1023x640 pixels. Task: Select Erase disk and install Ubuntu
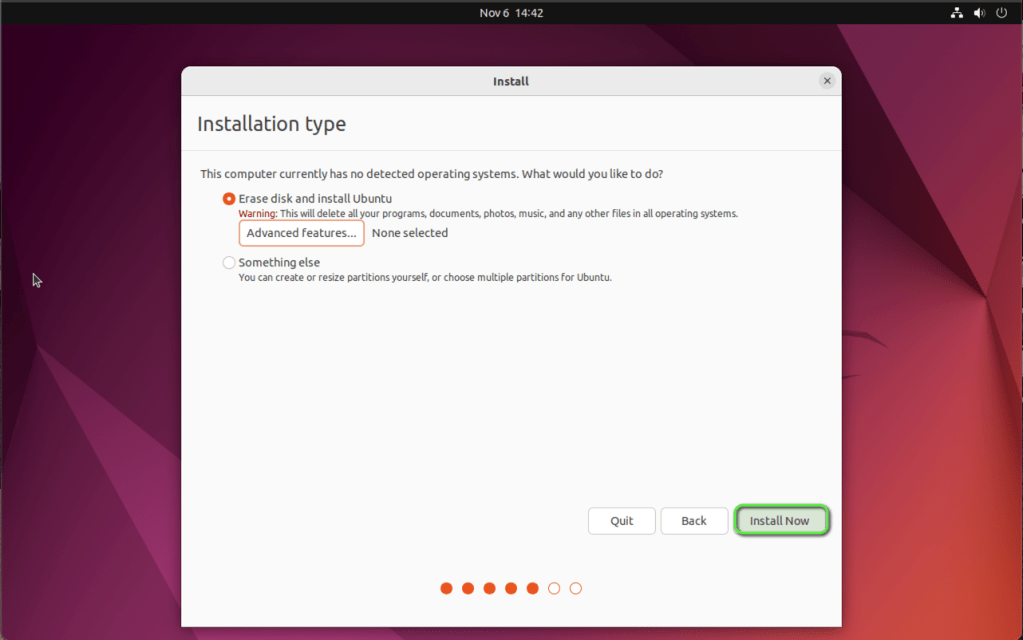(x=228, y=198)
